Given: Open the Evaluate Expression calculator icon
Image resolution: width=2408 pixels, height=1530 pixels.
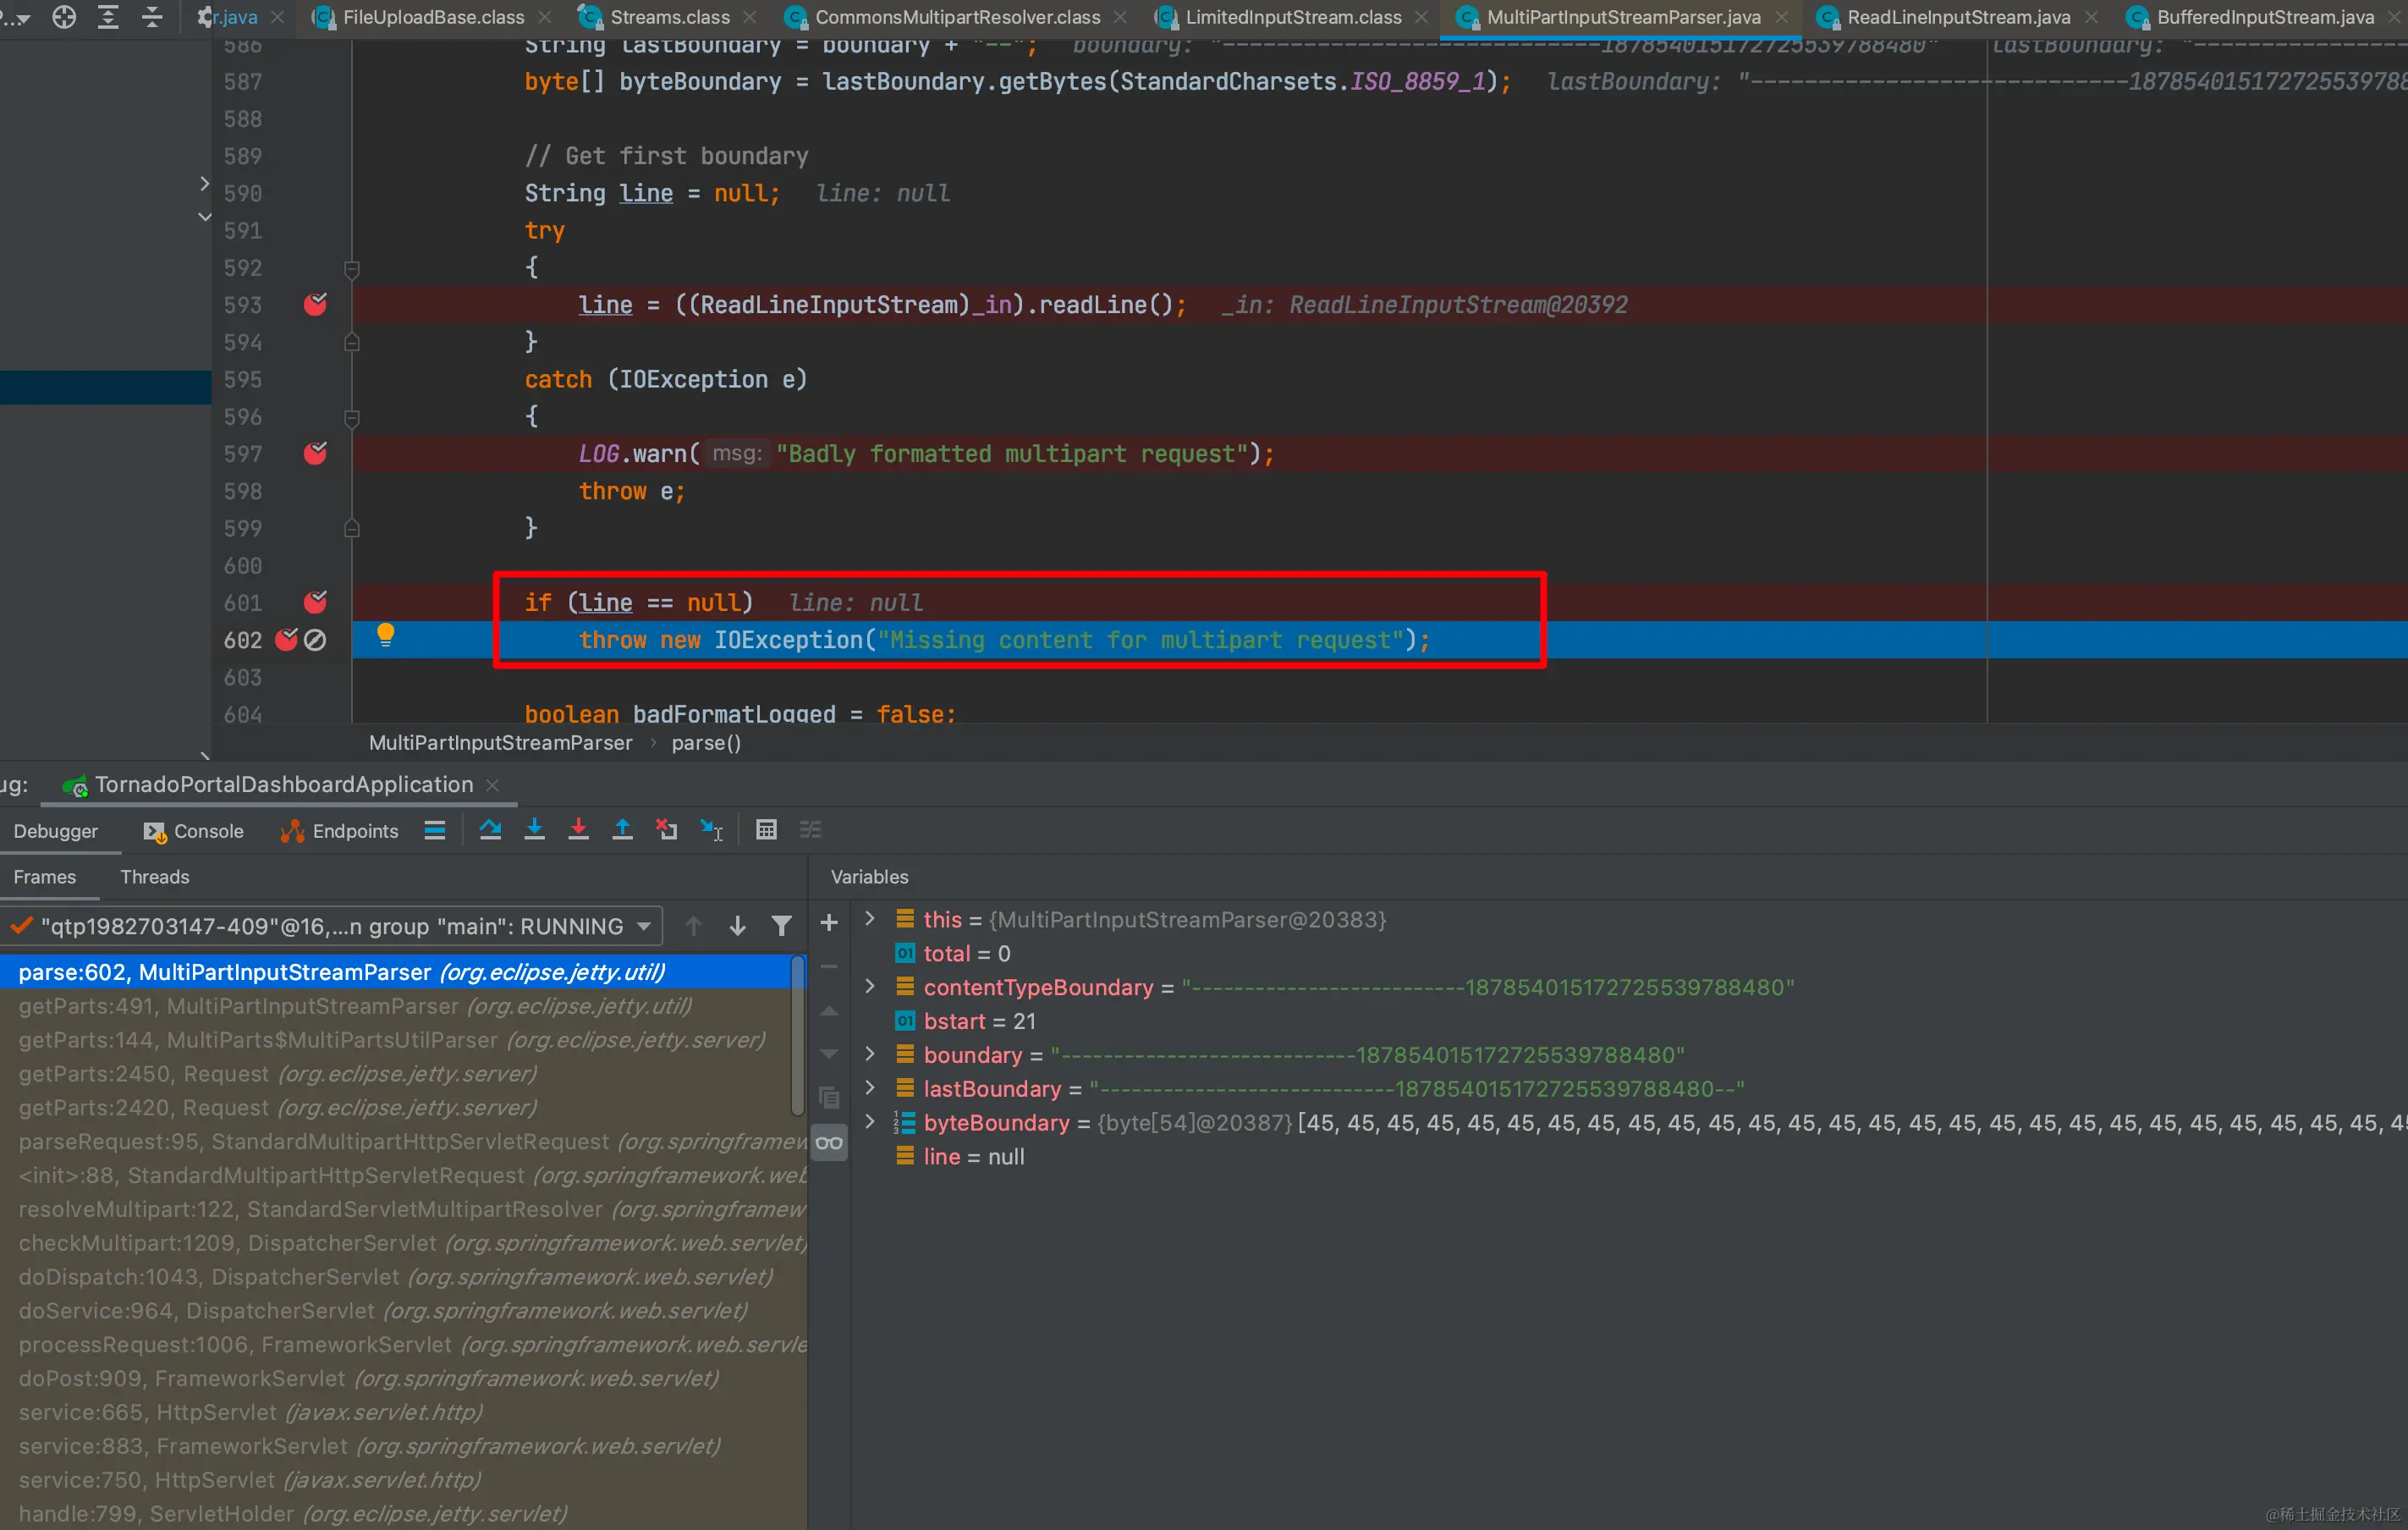Looking at the screenshot, I should click(766, 830).
